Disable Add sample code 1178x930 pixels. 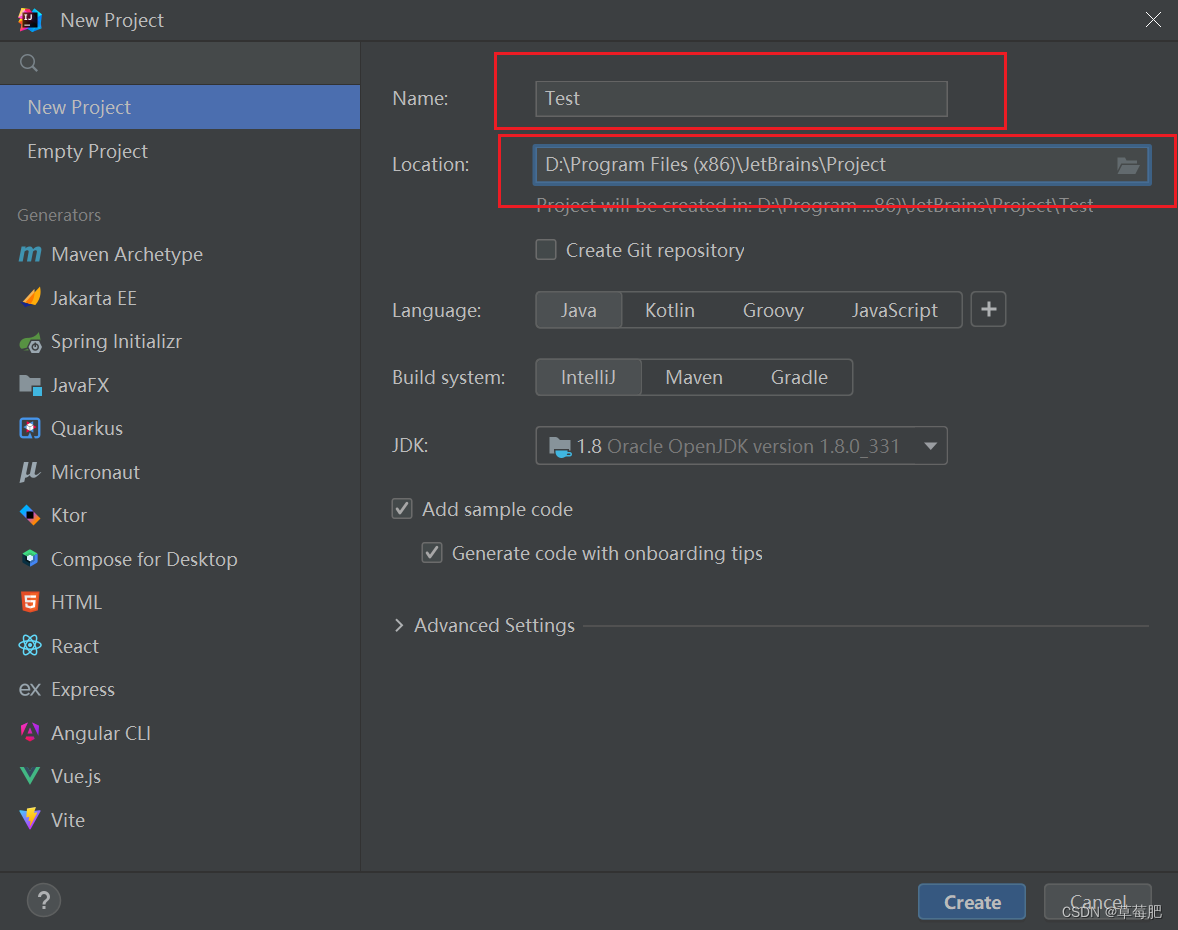401,508
